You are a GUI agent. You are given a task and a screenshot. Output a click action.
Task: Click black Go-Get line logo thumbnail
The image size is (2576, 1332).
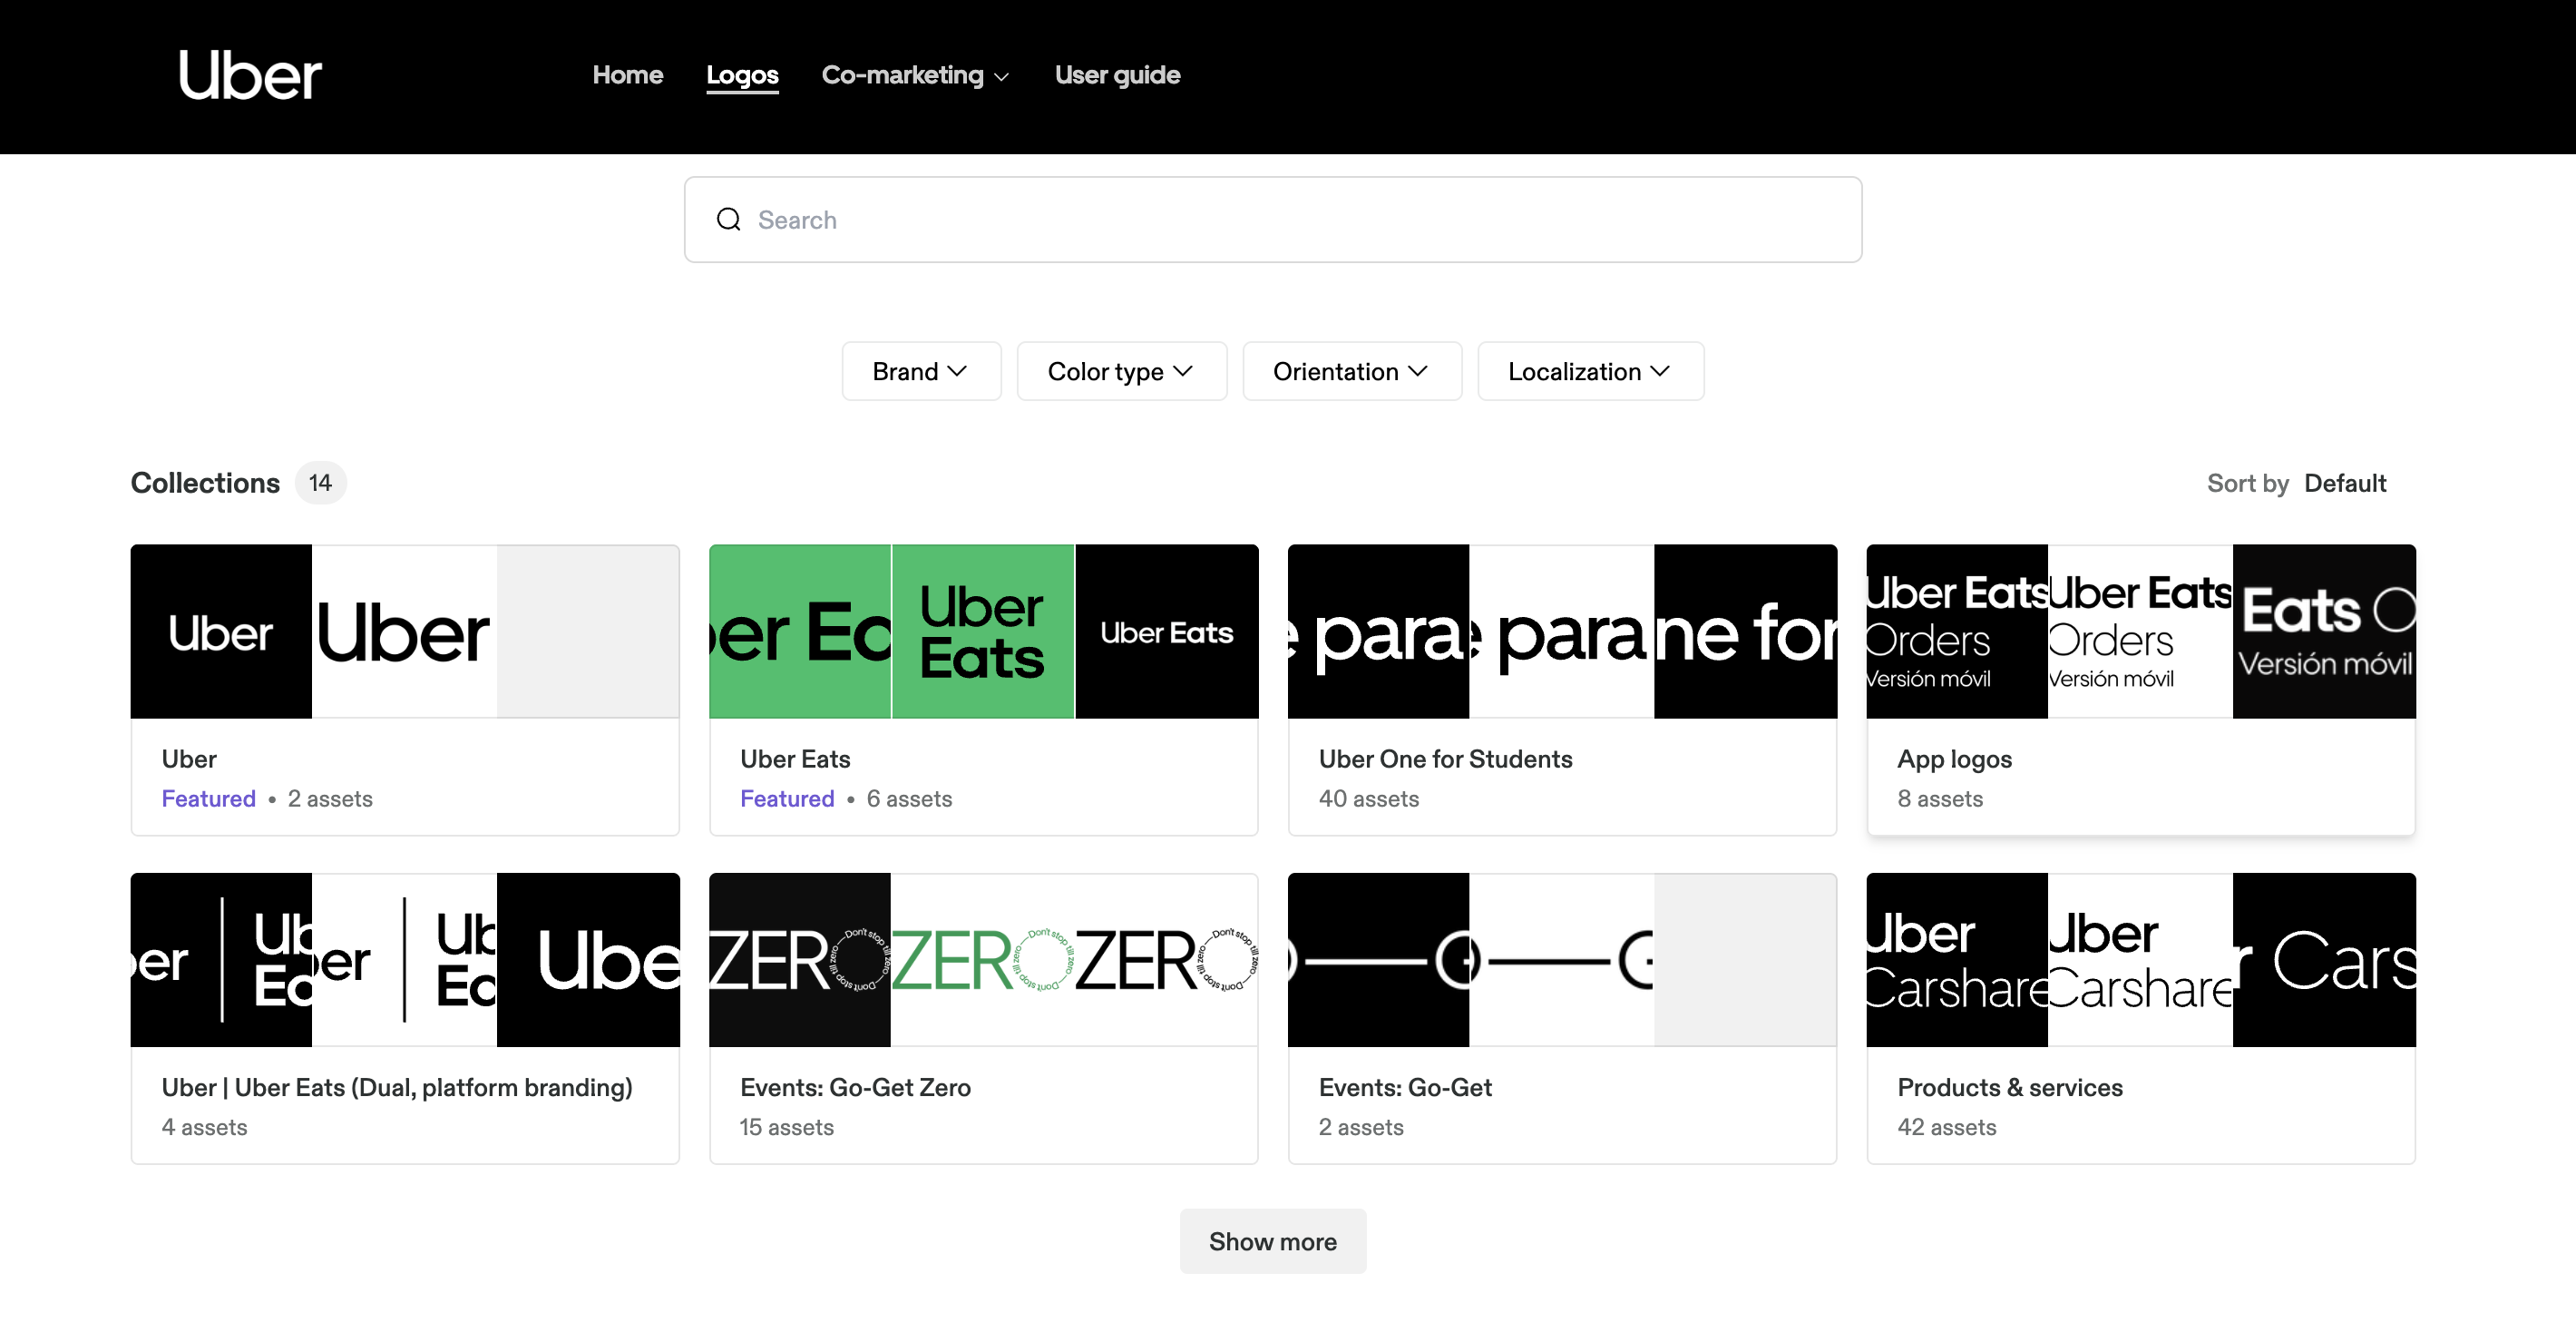1378,959
